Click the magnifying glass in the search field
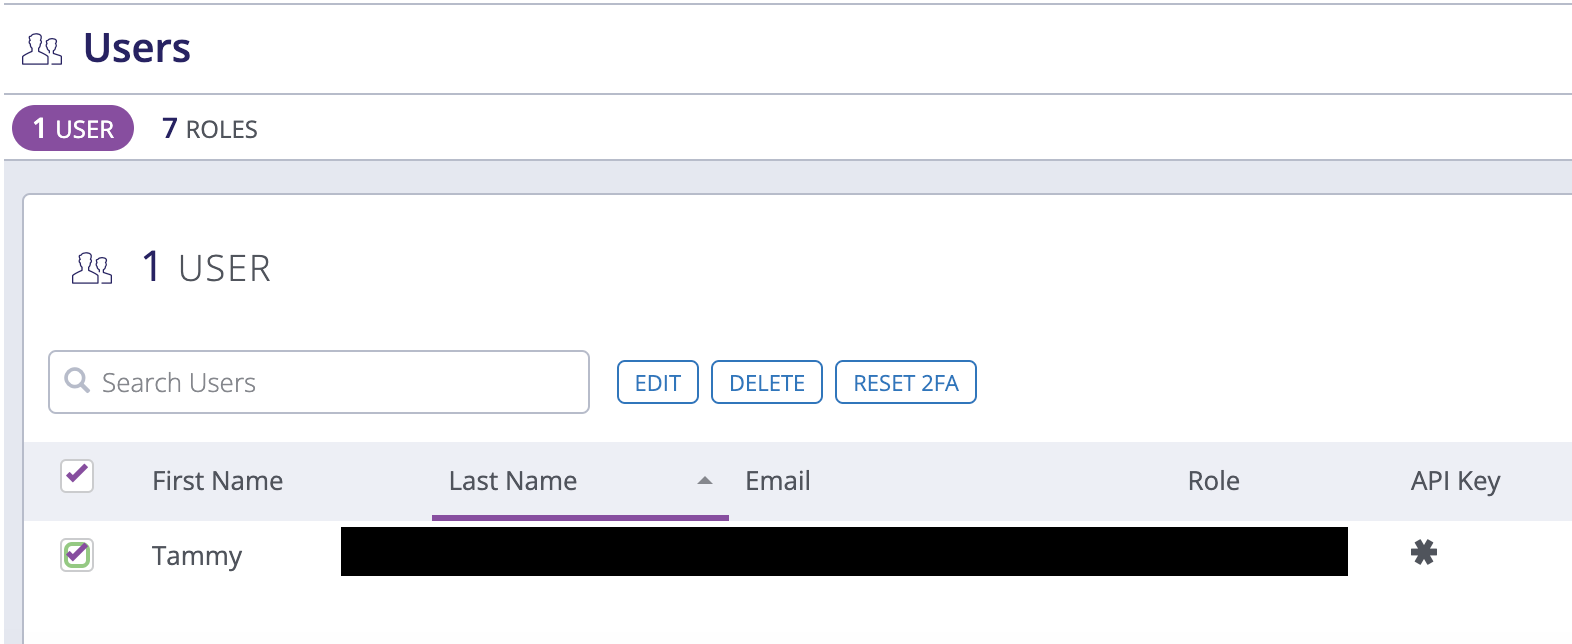The height and width of the screenshot is (644, 1572). (x=77, y=381)
